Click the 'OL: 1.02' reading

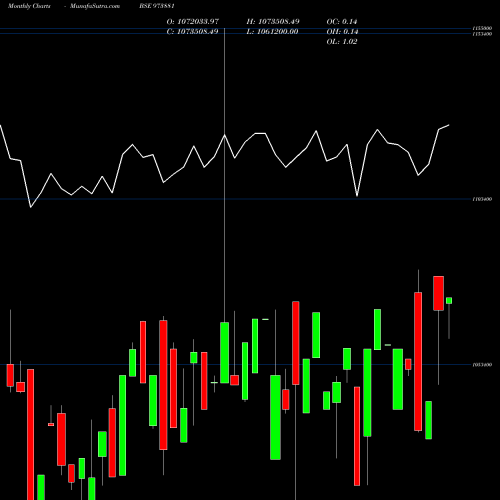[x=342, y=42]
